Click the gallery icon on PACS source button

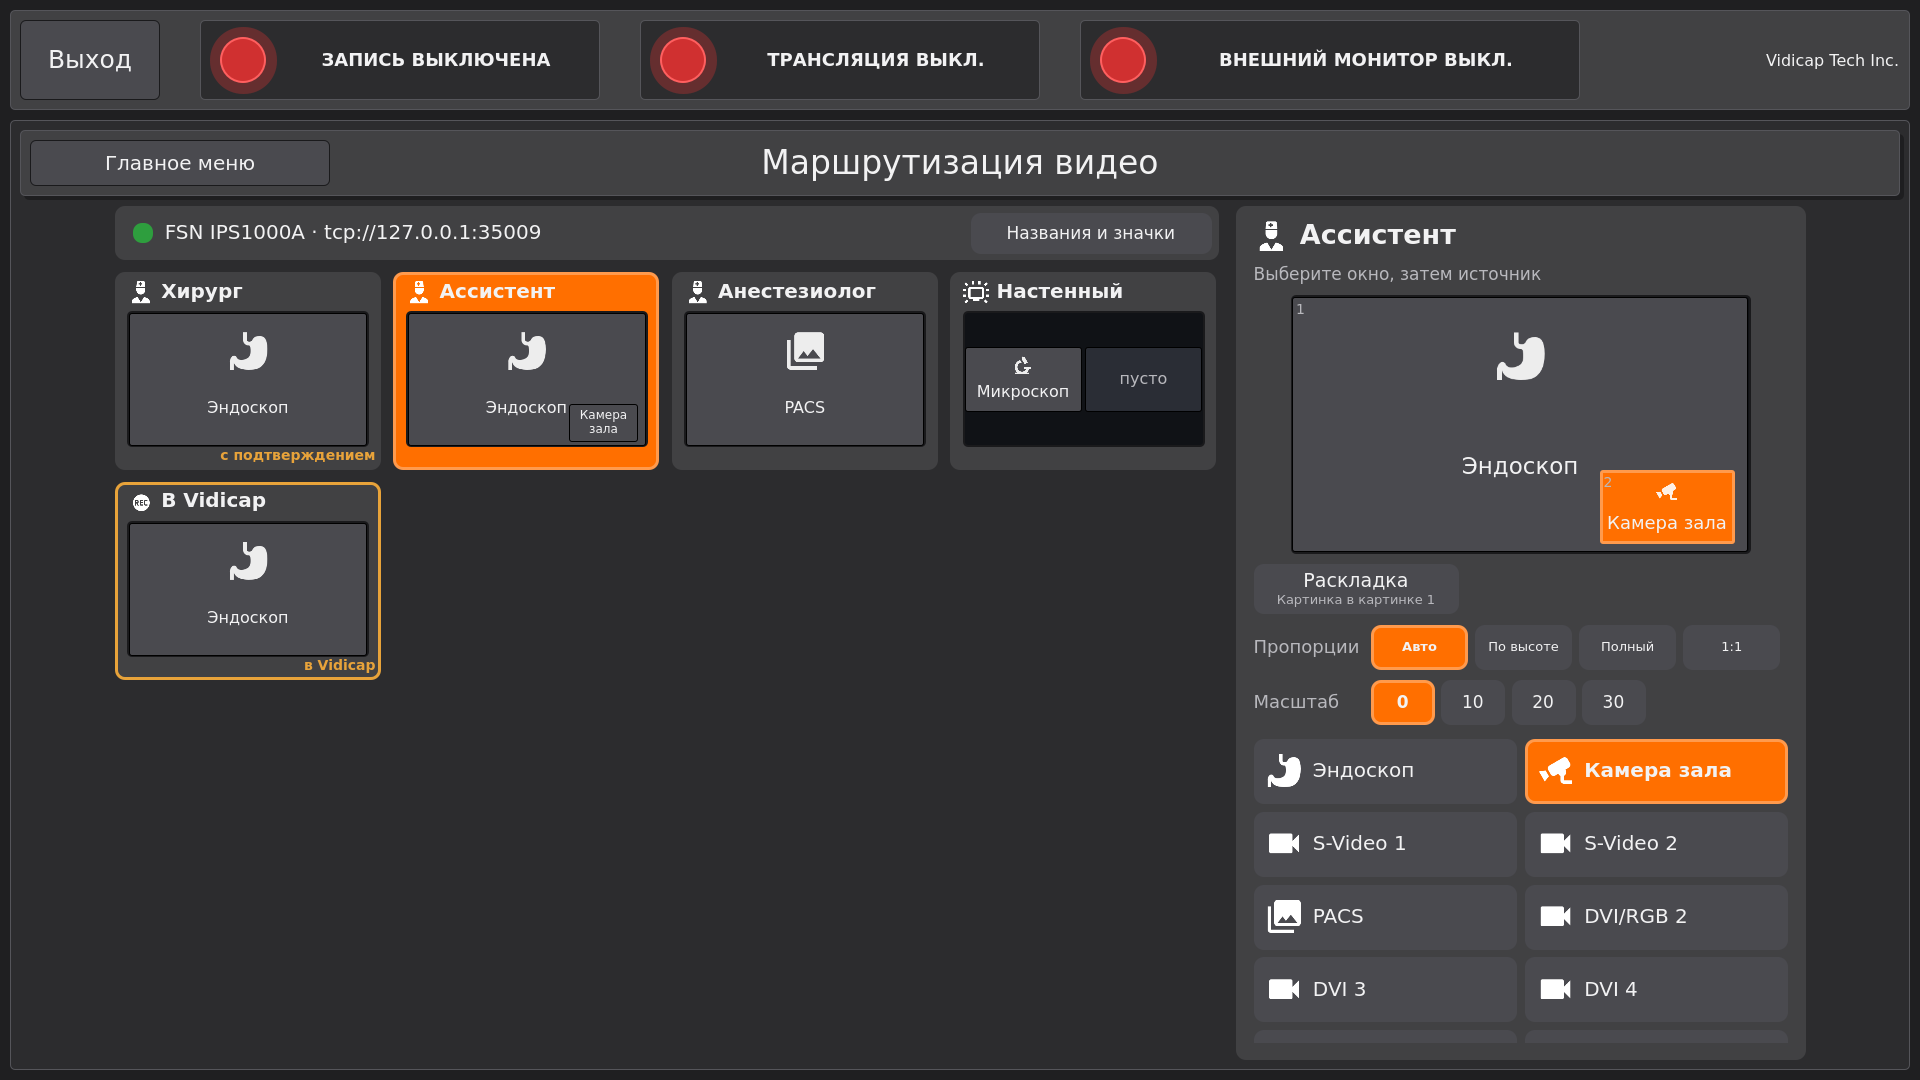pos(1284,917)
